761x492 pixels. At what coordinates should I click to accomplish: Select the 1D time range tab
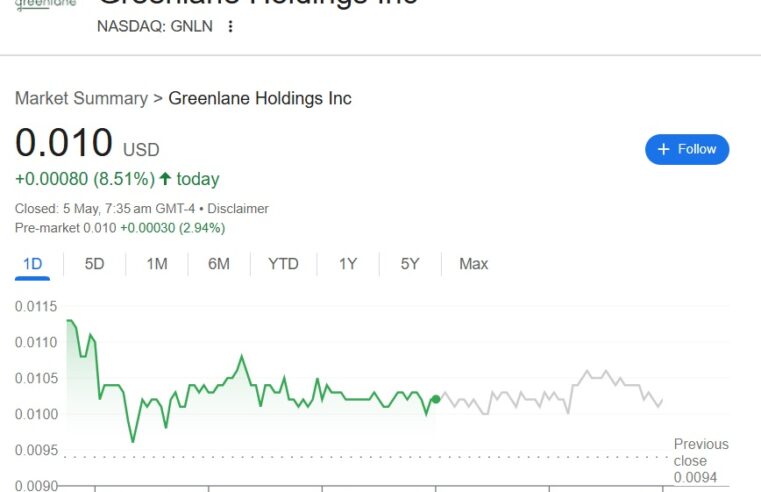[x=33, y=264]
